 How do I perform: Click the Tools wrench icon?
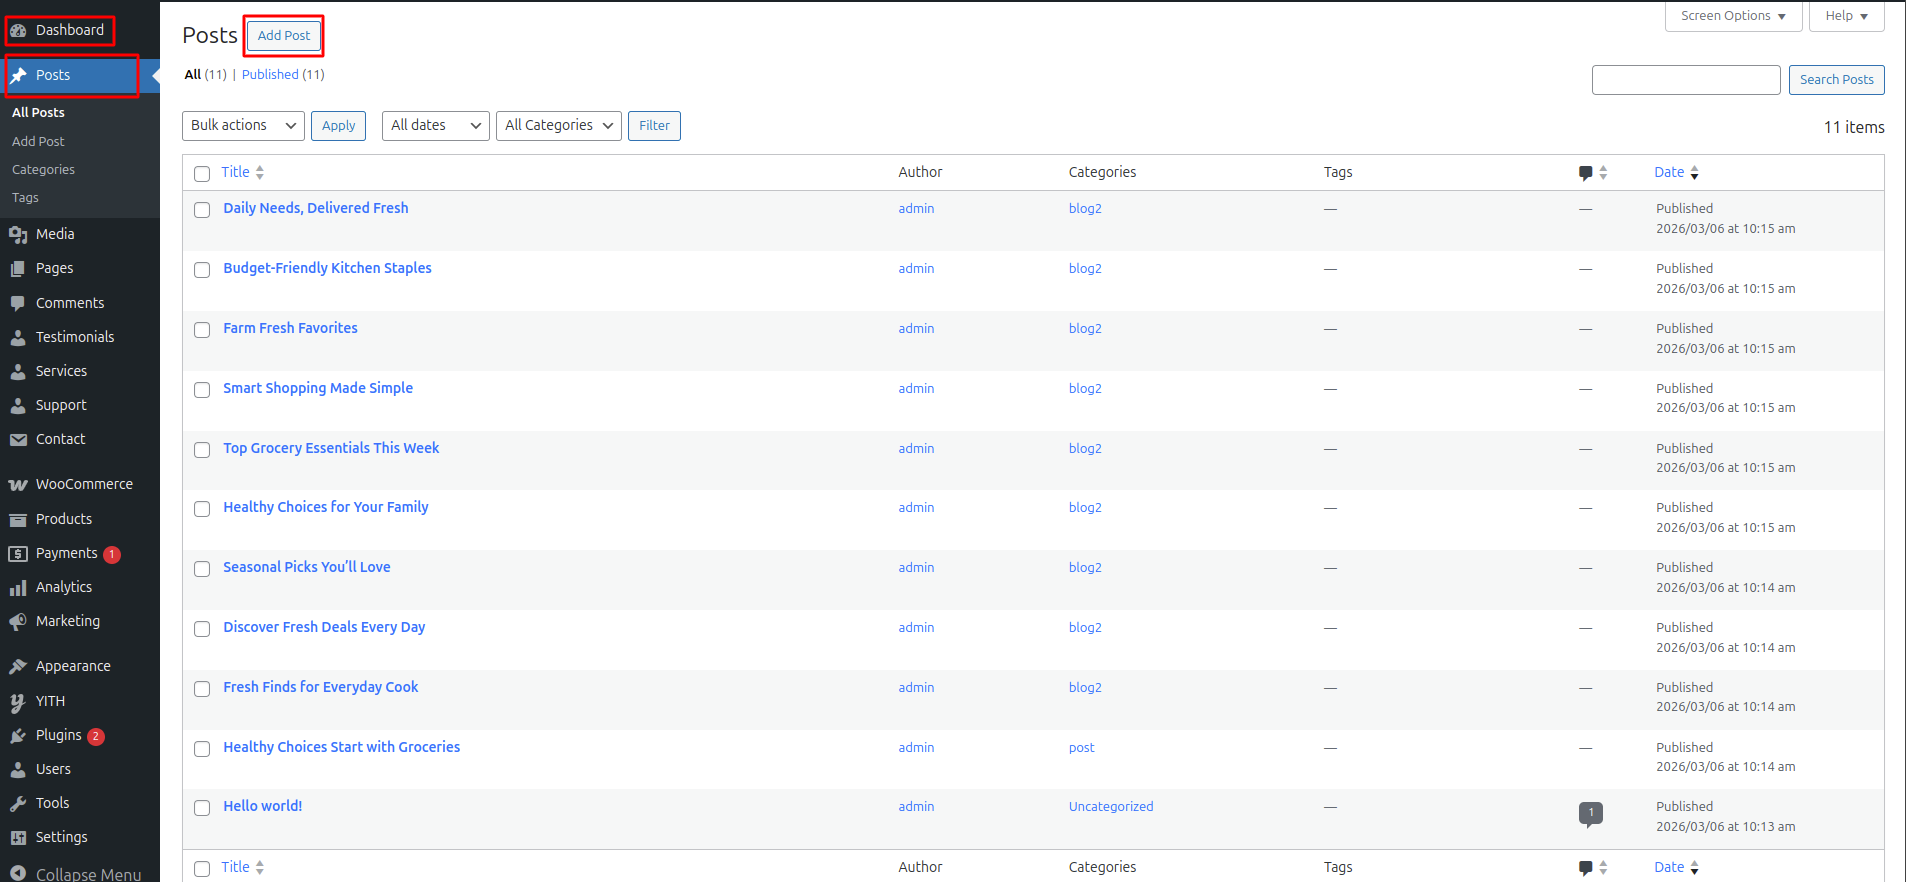point(18,804)
